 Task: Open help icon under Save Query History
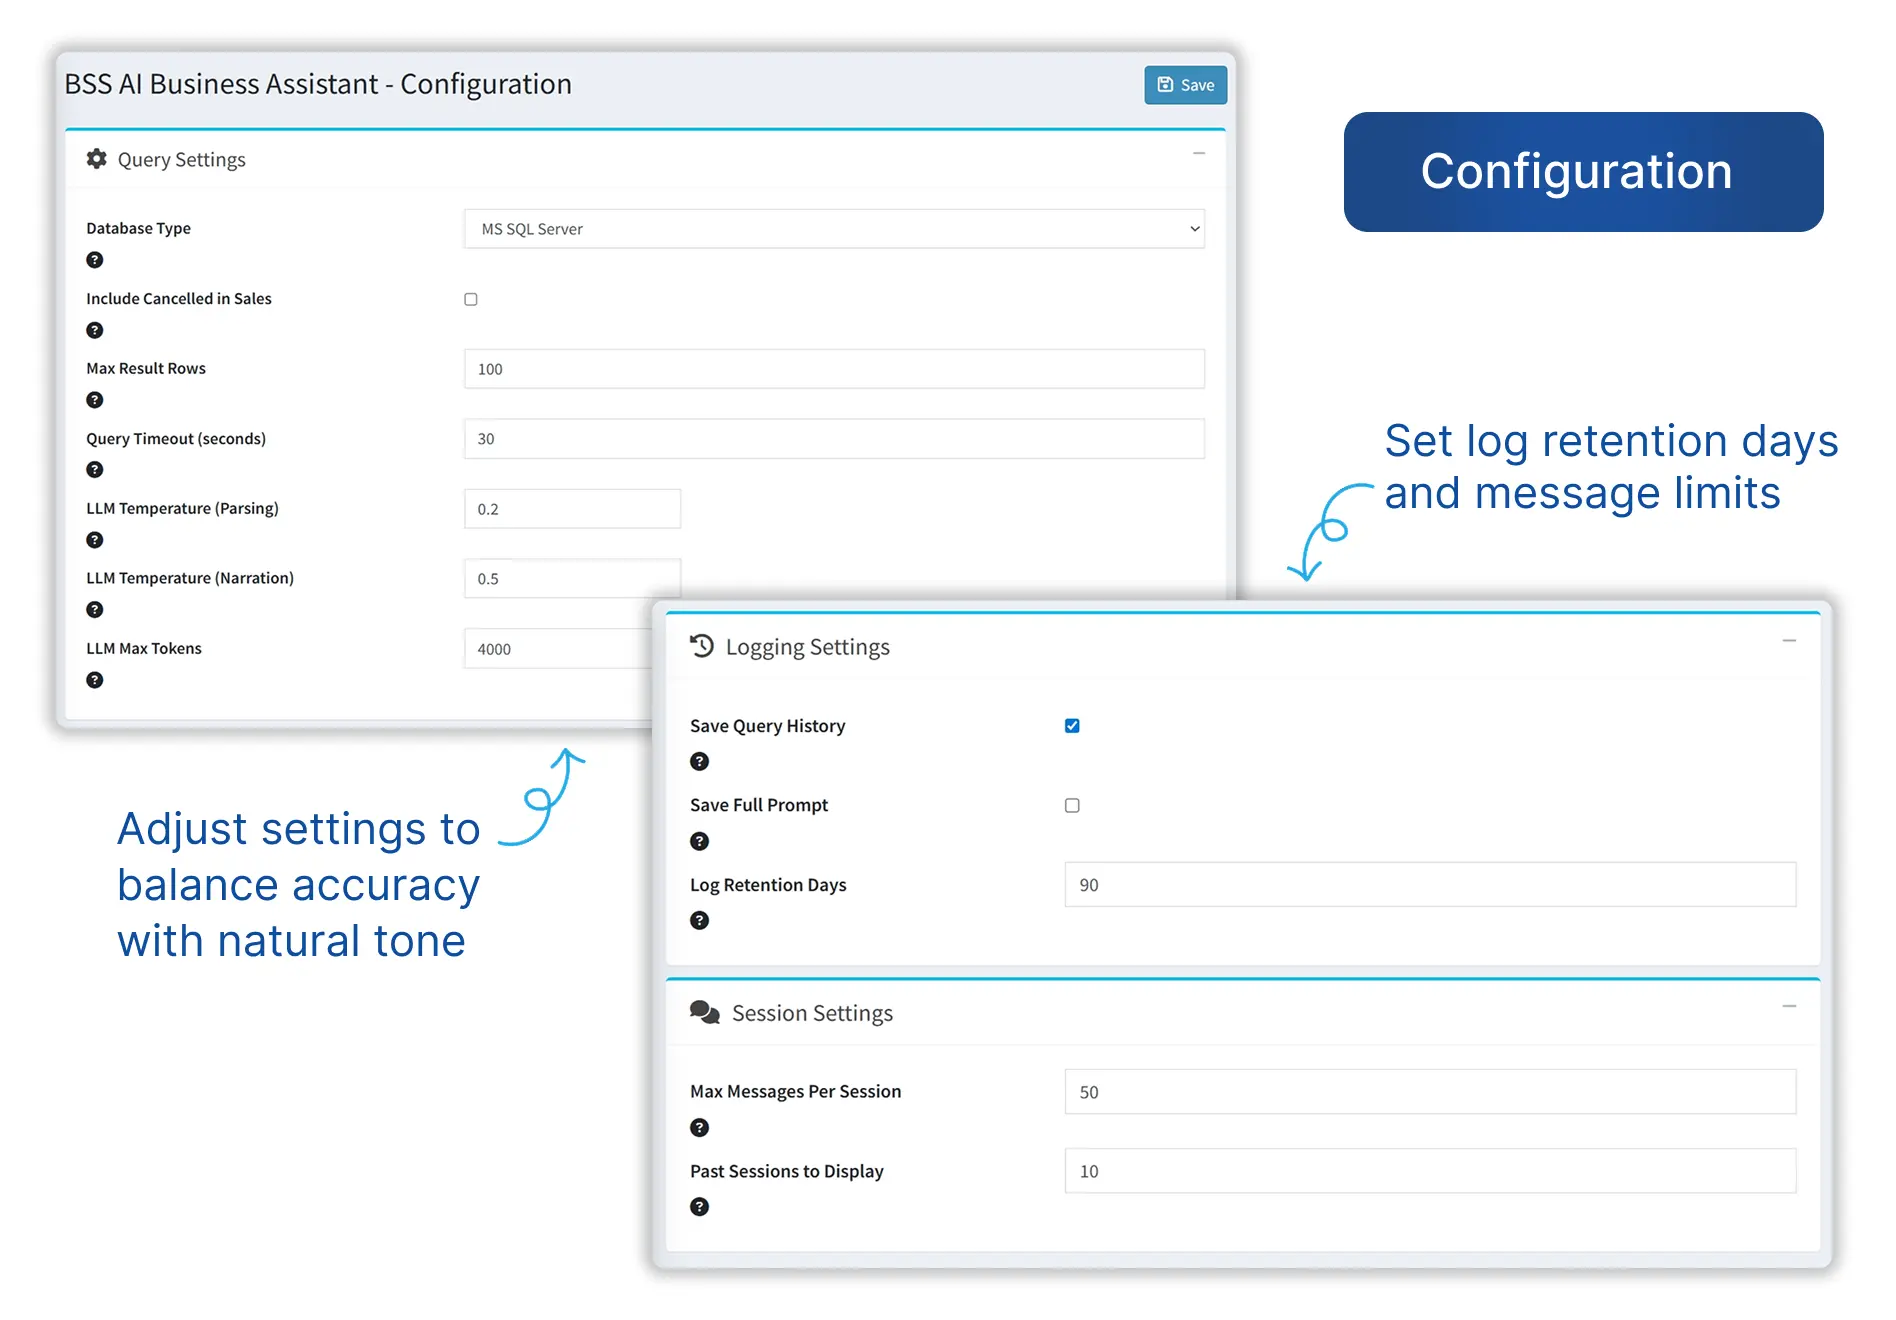(x=700, y=762)
